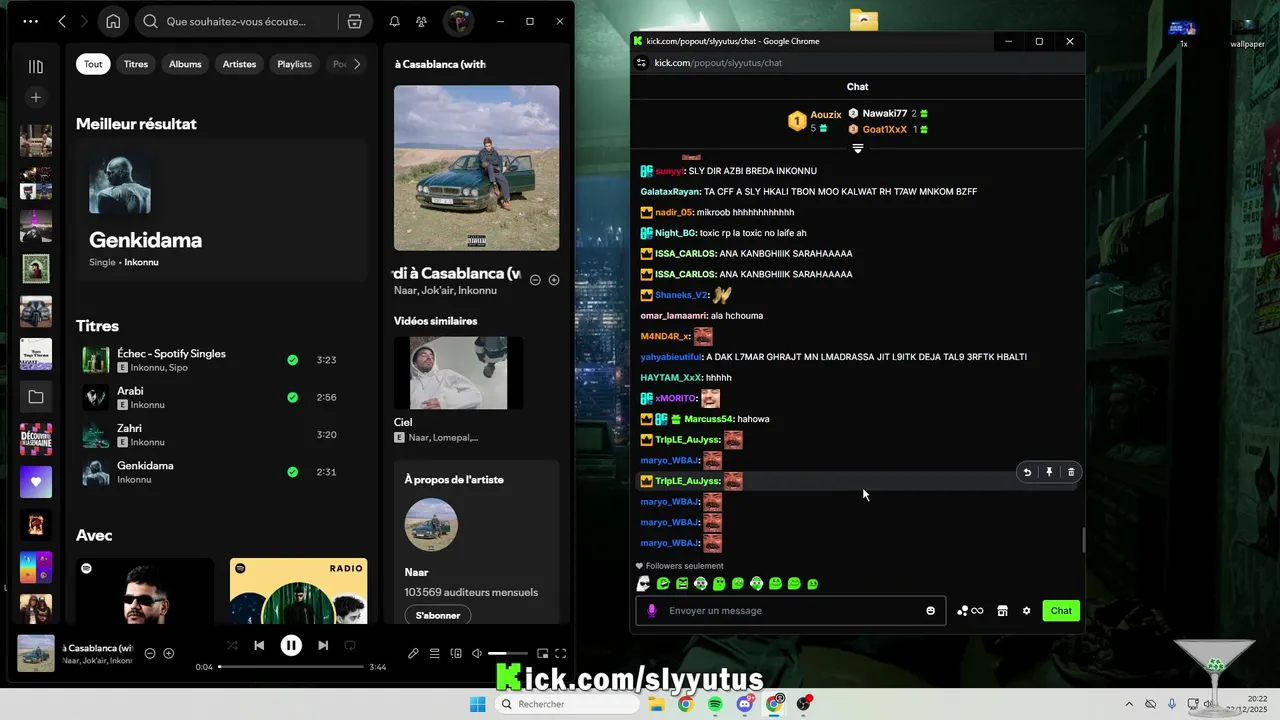The height and width of the screenshot is (720, 1280).
Task: Open username omar_lamaamri in chat
Action: [673, 315]
